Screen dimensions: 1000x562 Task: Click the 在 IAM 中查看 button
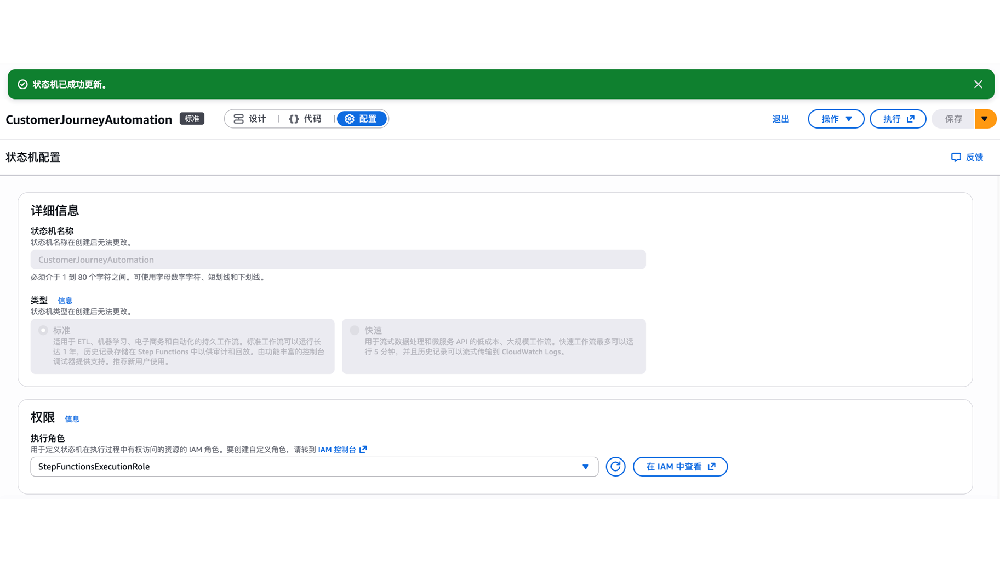click(680, 467)
